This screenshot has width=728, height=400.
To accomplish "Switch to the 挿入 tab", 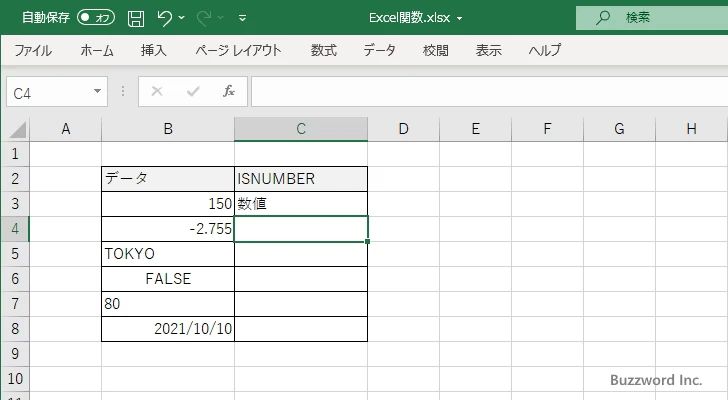I will pos(154,50).
